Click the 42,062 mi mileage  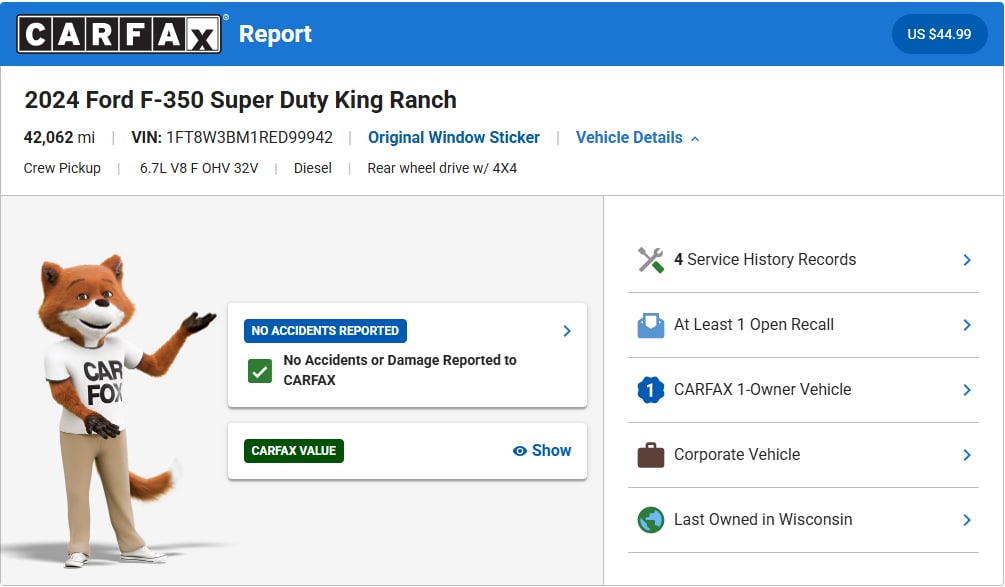(x=59, y=138)
